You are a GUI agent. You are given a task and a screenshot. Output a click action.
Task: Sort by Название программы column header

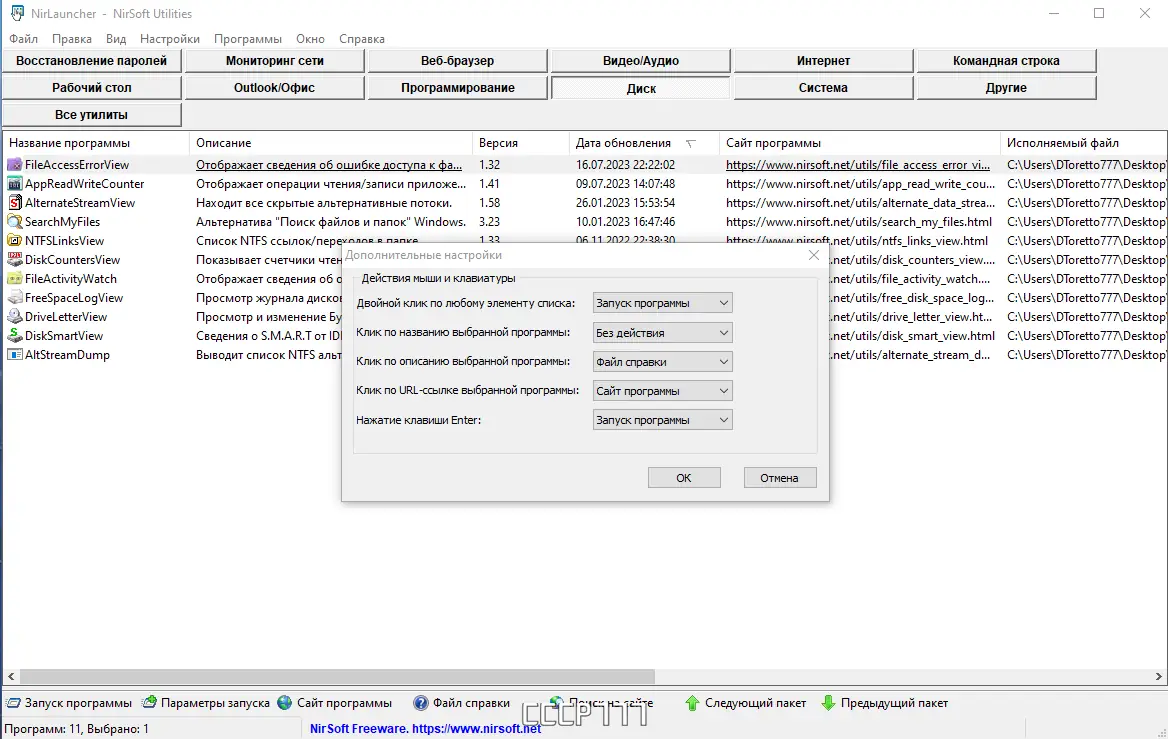coord(96,143)
